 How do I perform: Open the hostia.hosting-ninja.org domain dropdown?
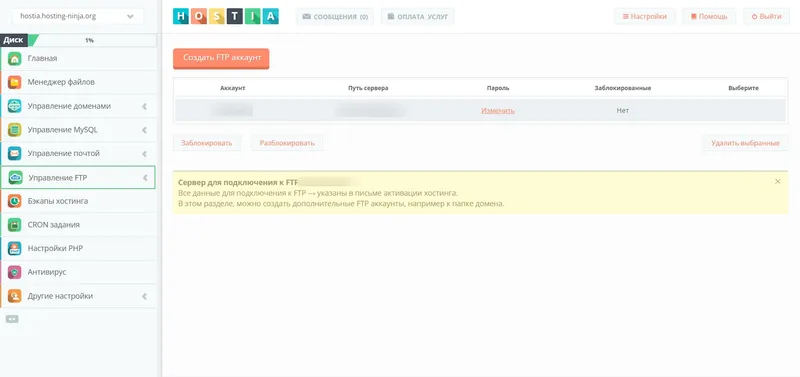[x=77, y=16]
